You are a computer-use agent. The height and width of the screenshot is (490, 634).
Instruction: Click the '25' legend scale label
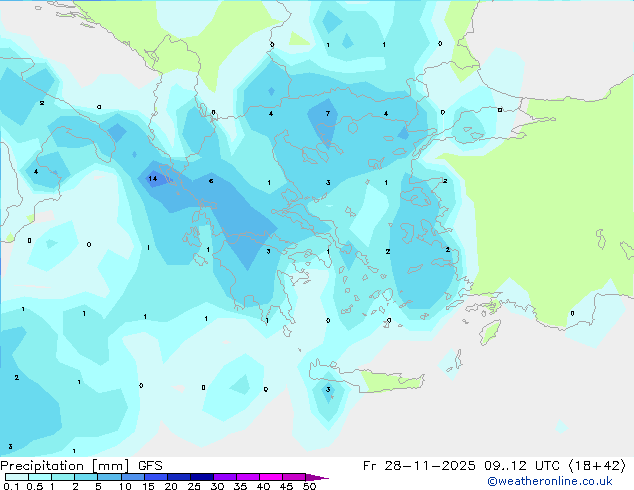pos(194,486)
